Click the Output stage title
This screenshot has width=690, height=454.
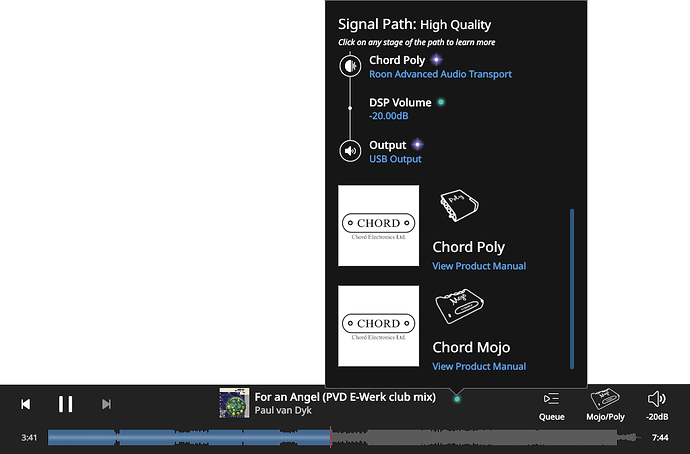click(x=388, y=145)
